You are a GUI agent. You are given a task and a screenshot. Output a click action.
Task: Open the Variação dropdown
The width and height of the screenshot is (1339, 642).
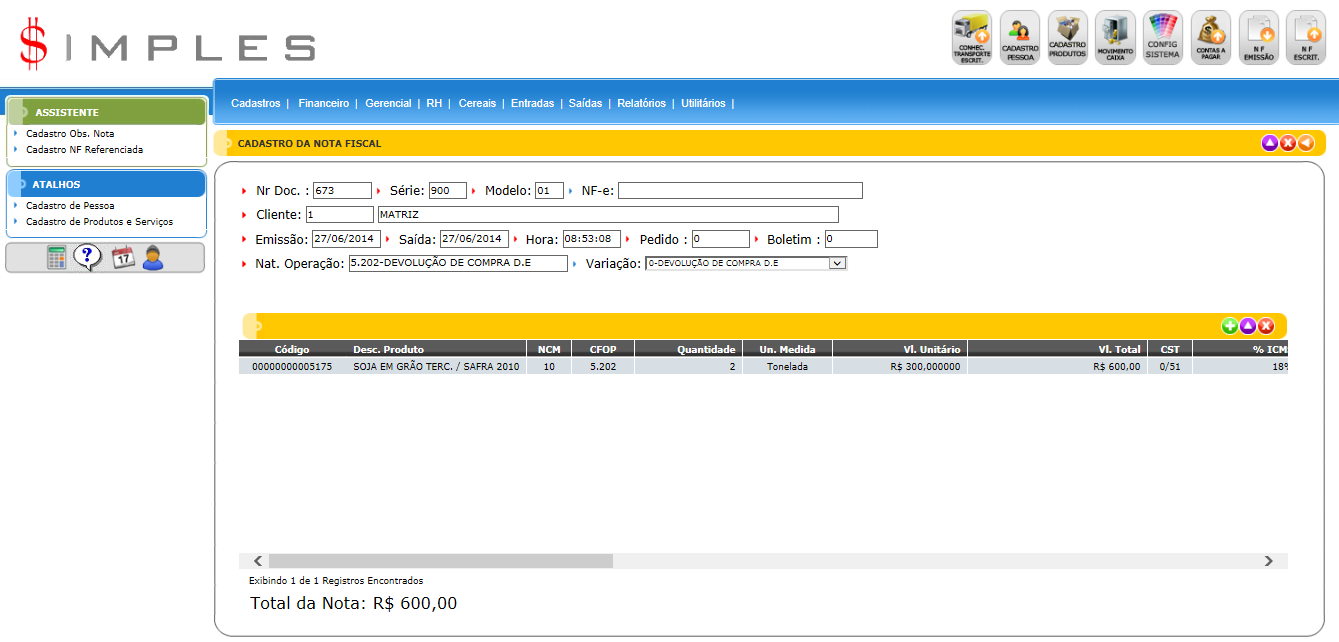(x=837, y=263)
